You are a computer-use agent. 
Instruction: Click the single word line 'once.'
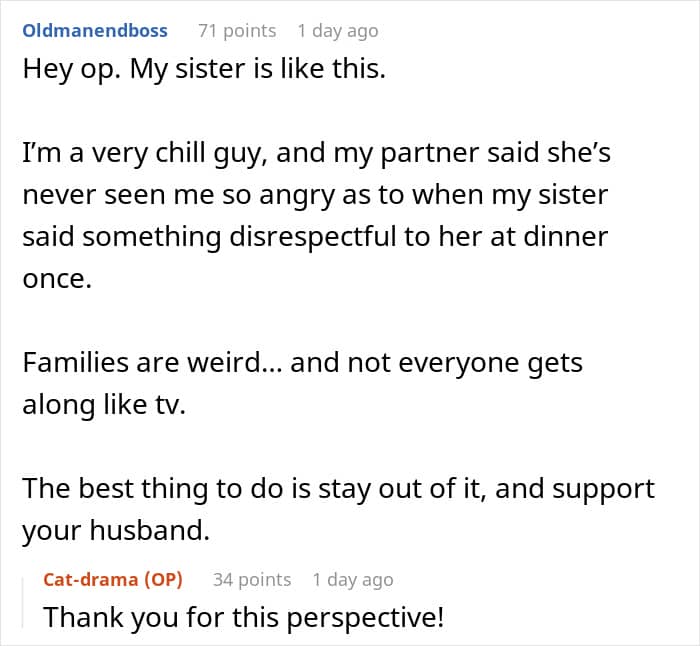coord(57,279)
